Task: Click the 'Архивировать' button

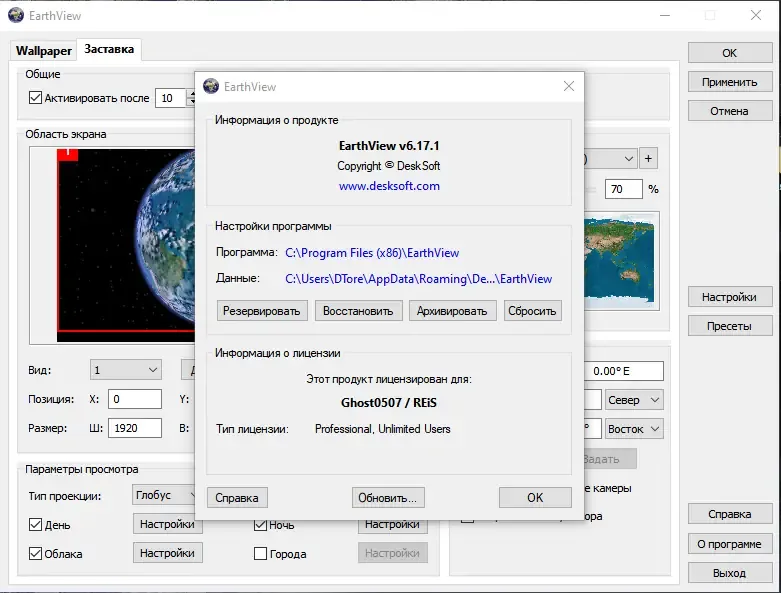Action: pos(452,311)
